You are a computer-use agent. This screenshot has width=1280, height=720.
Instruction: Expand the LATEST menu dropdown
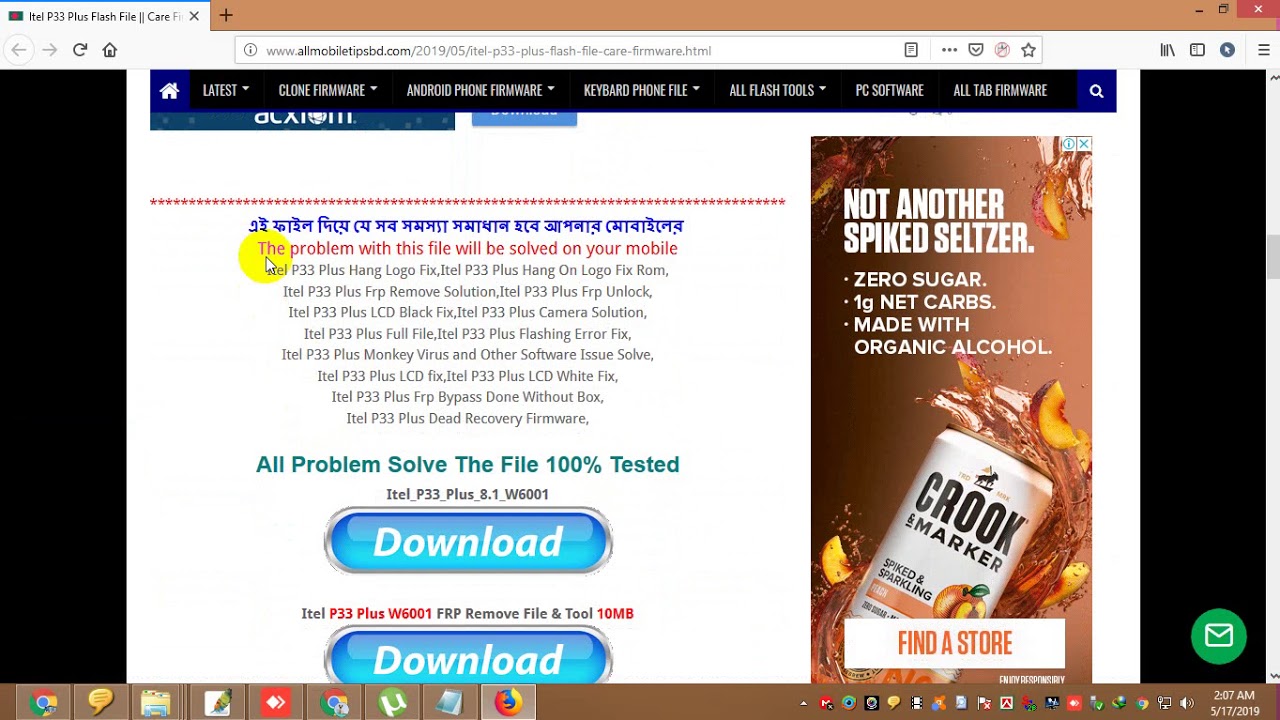pyautogui.click(x=226, y=90)
